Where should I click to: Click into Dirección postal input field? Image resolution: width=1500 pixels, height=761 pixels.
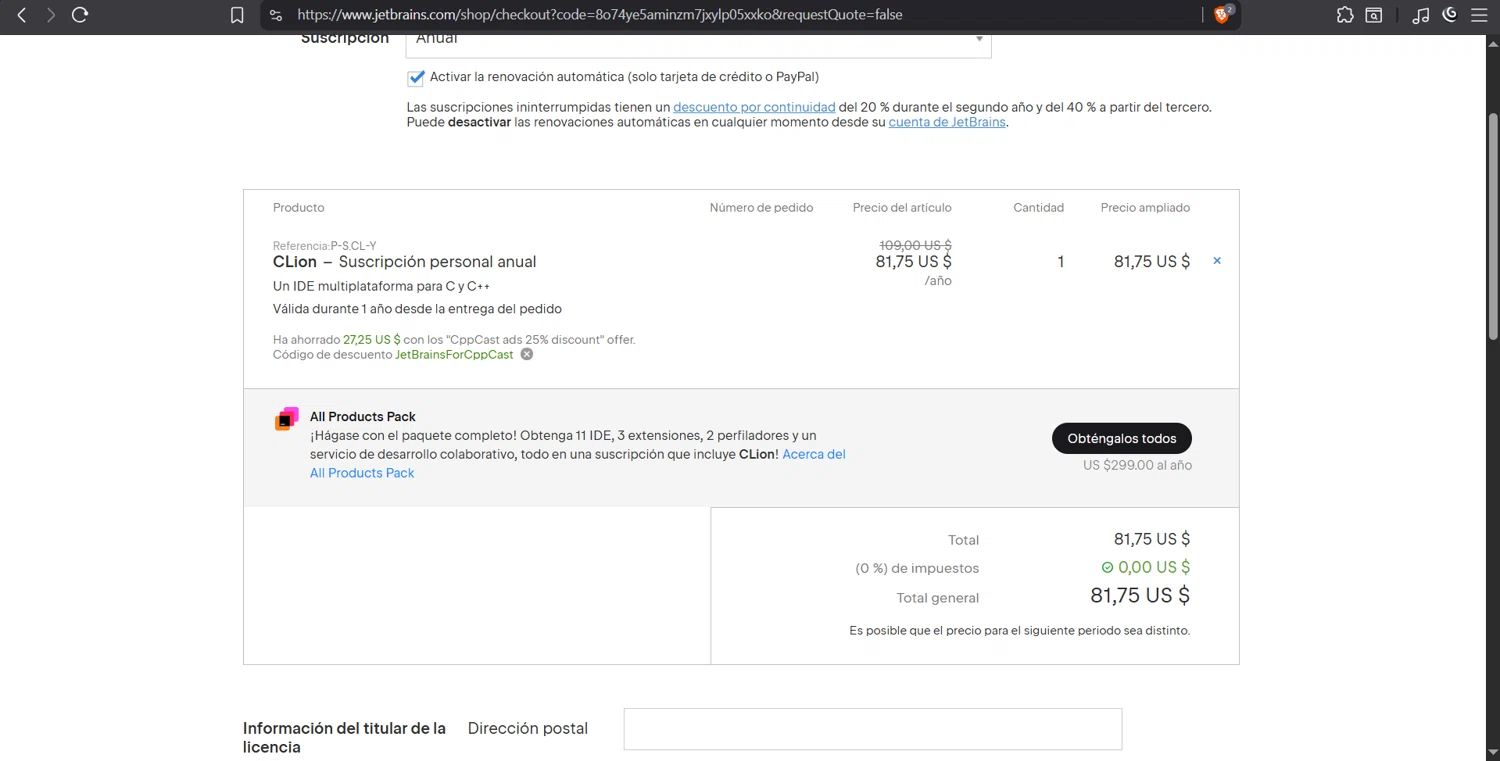(x=873, y=729)
